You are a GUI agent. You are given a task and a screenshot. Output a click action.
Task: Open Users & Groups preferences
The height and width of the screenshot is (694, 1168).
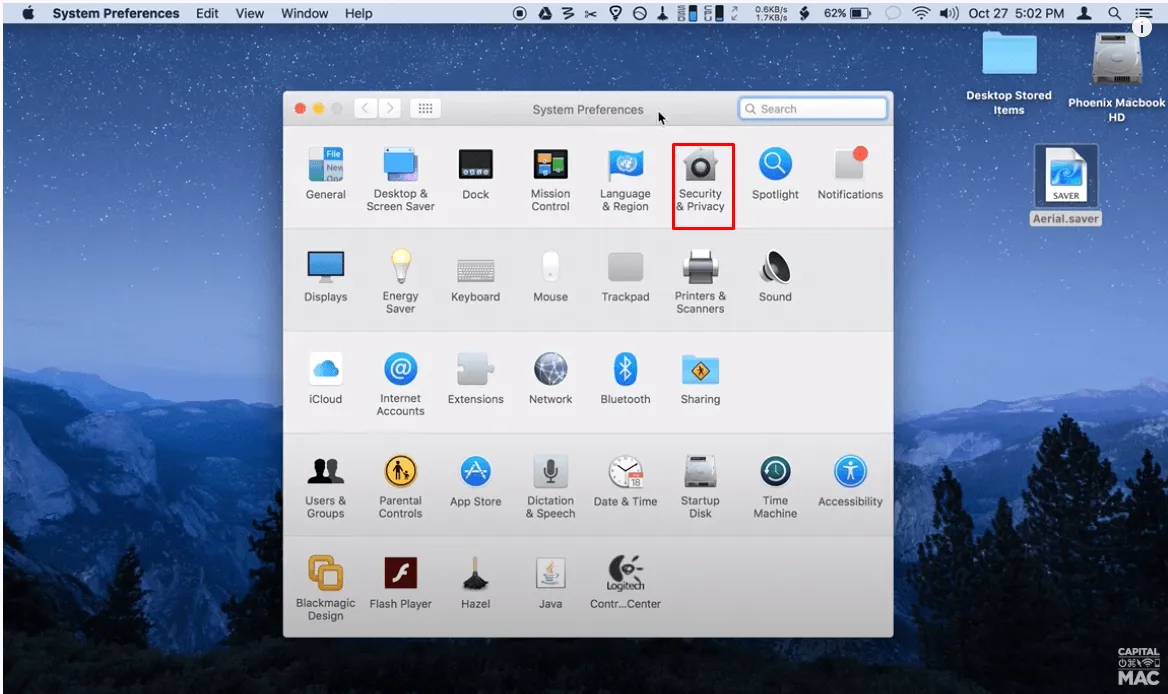point(326,486)
